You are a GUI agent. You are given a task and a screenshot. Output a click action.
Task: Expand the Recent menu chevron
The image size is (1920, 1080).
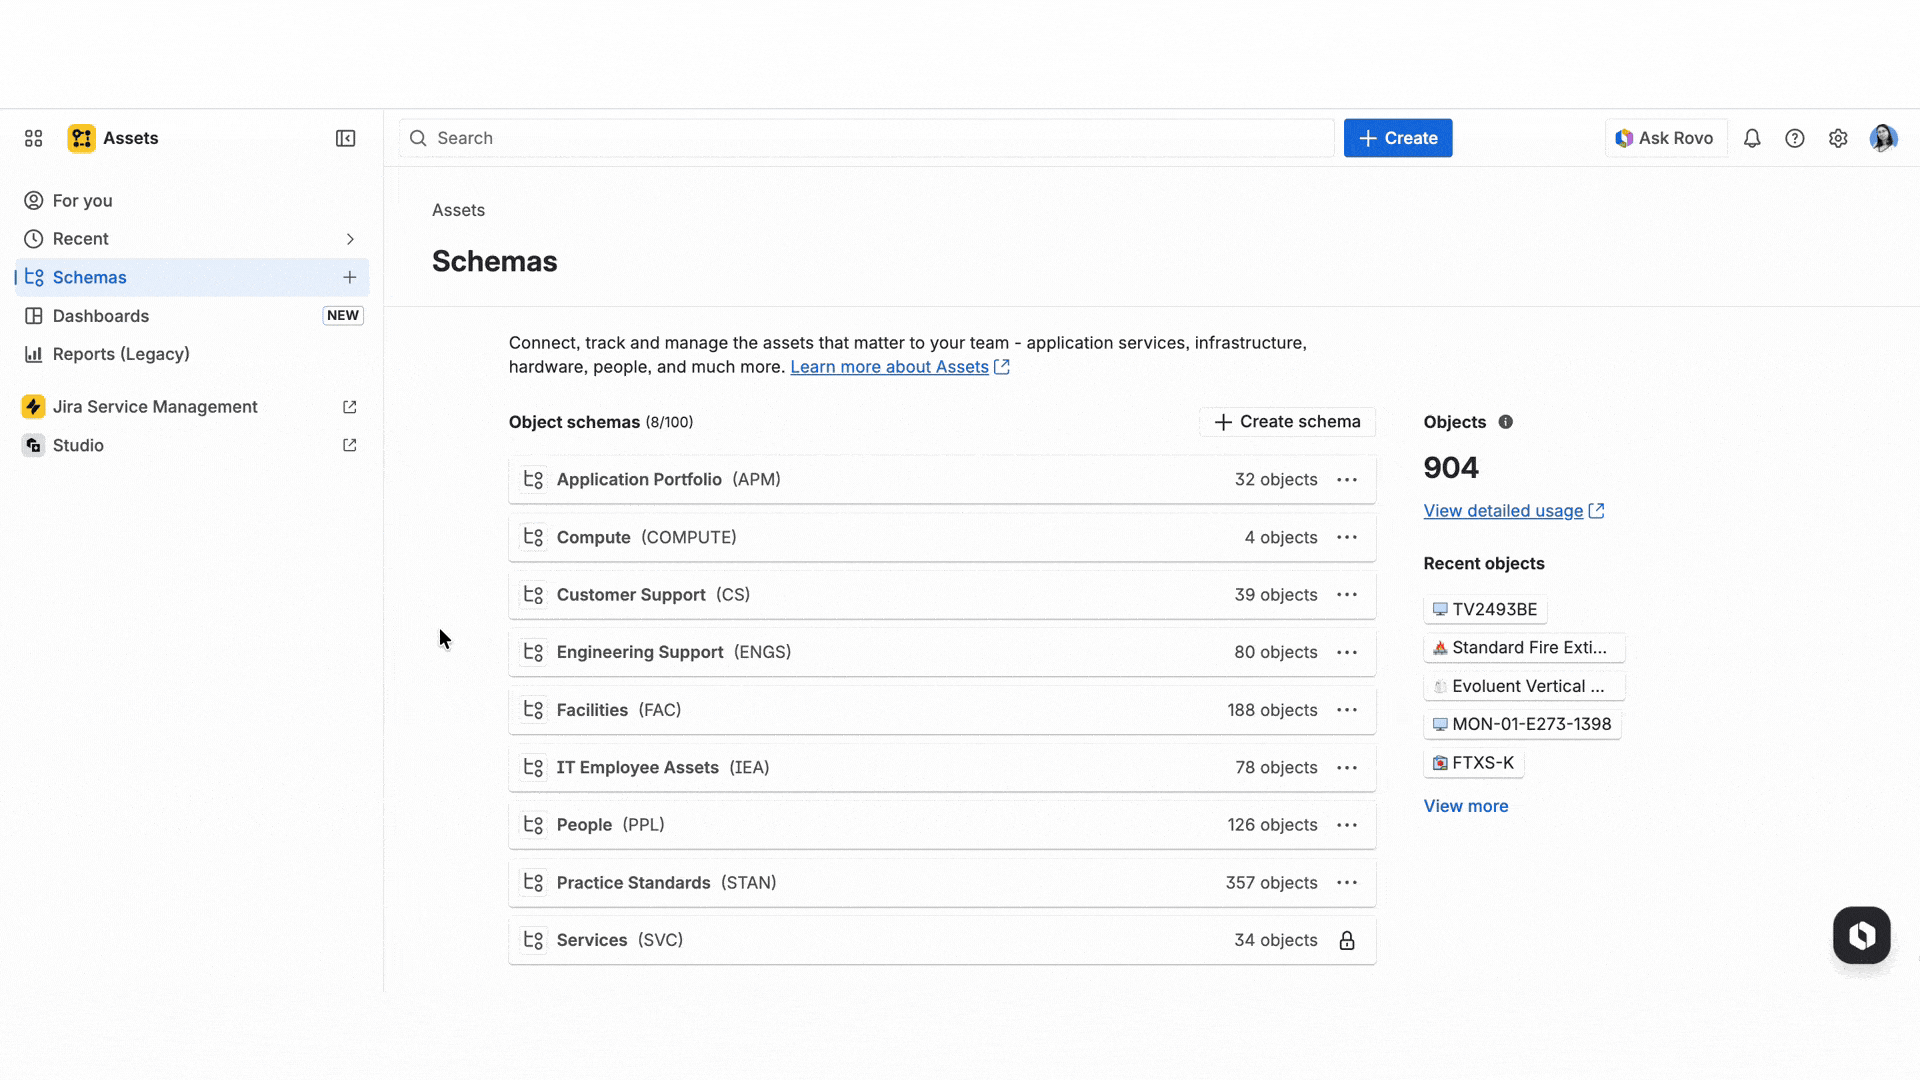coord(350,239)
